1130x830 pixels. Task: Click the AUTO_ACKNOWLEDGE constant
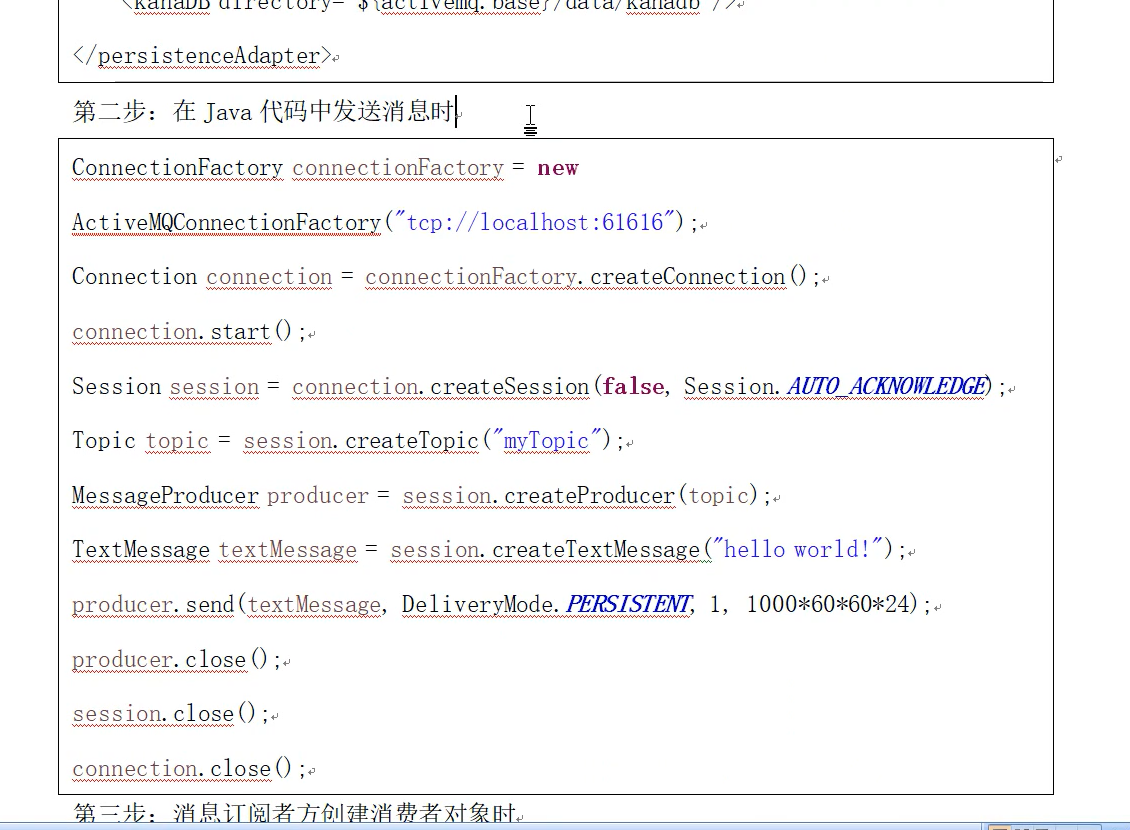(886, 387)
